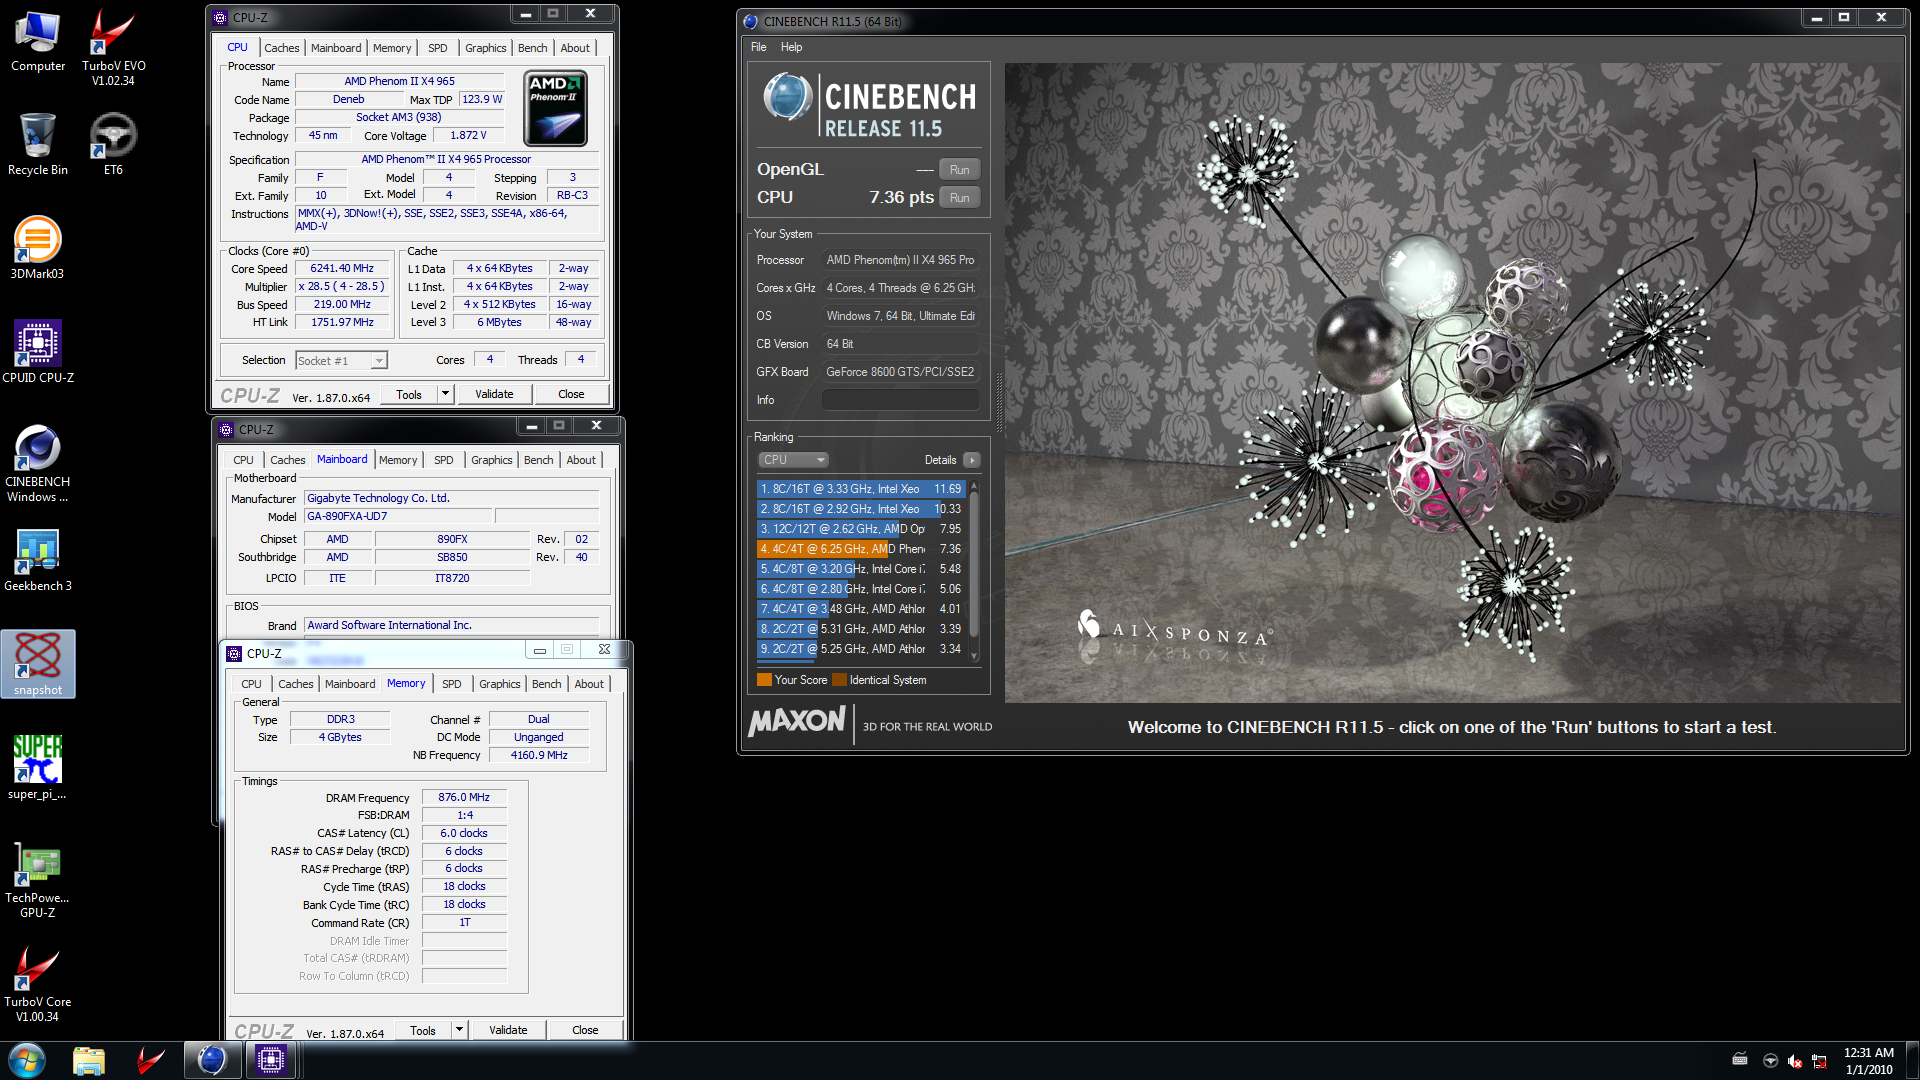Click the Cinebench globe logo

(787, 98)
